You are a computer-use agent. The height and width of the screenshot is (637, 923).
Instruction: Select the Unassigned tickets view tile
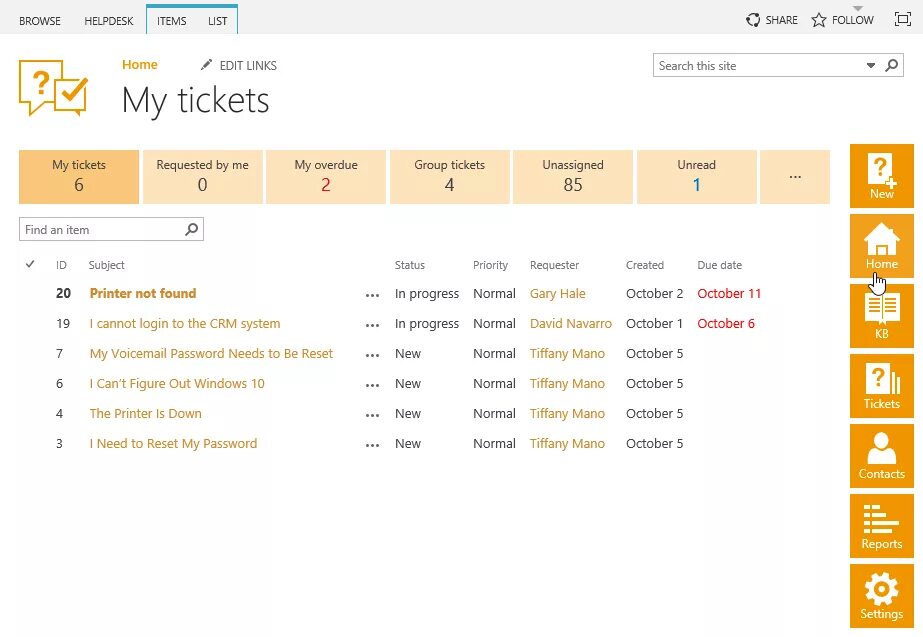(573, 177)
